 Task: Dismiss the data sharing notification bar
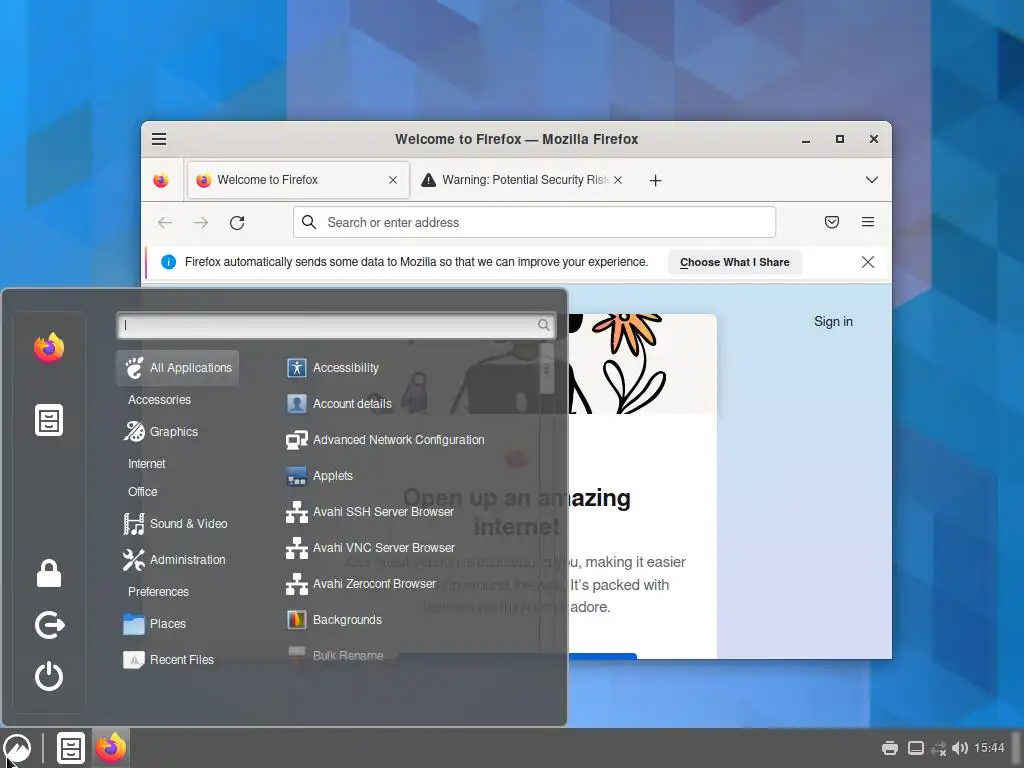(868, 262)
